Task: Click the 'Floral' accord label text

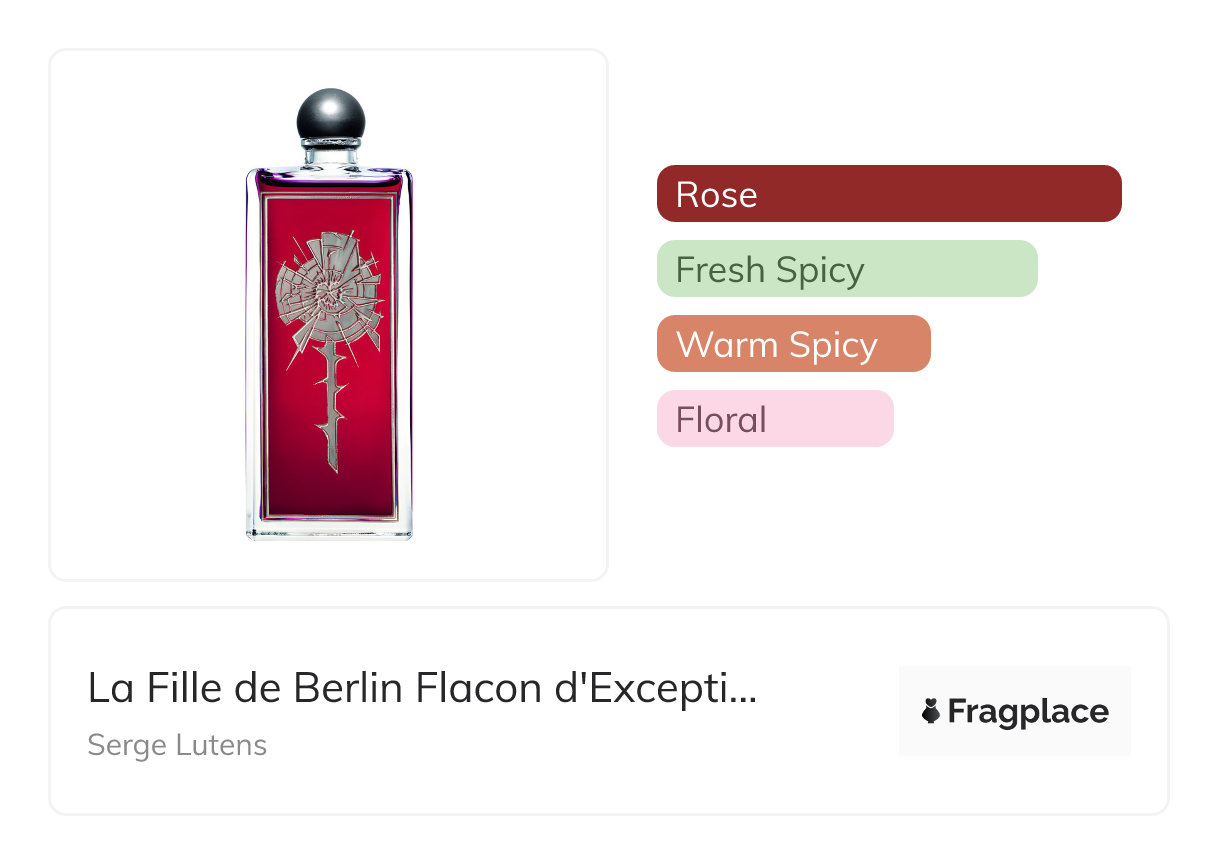Action: [721, 420]
